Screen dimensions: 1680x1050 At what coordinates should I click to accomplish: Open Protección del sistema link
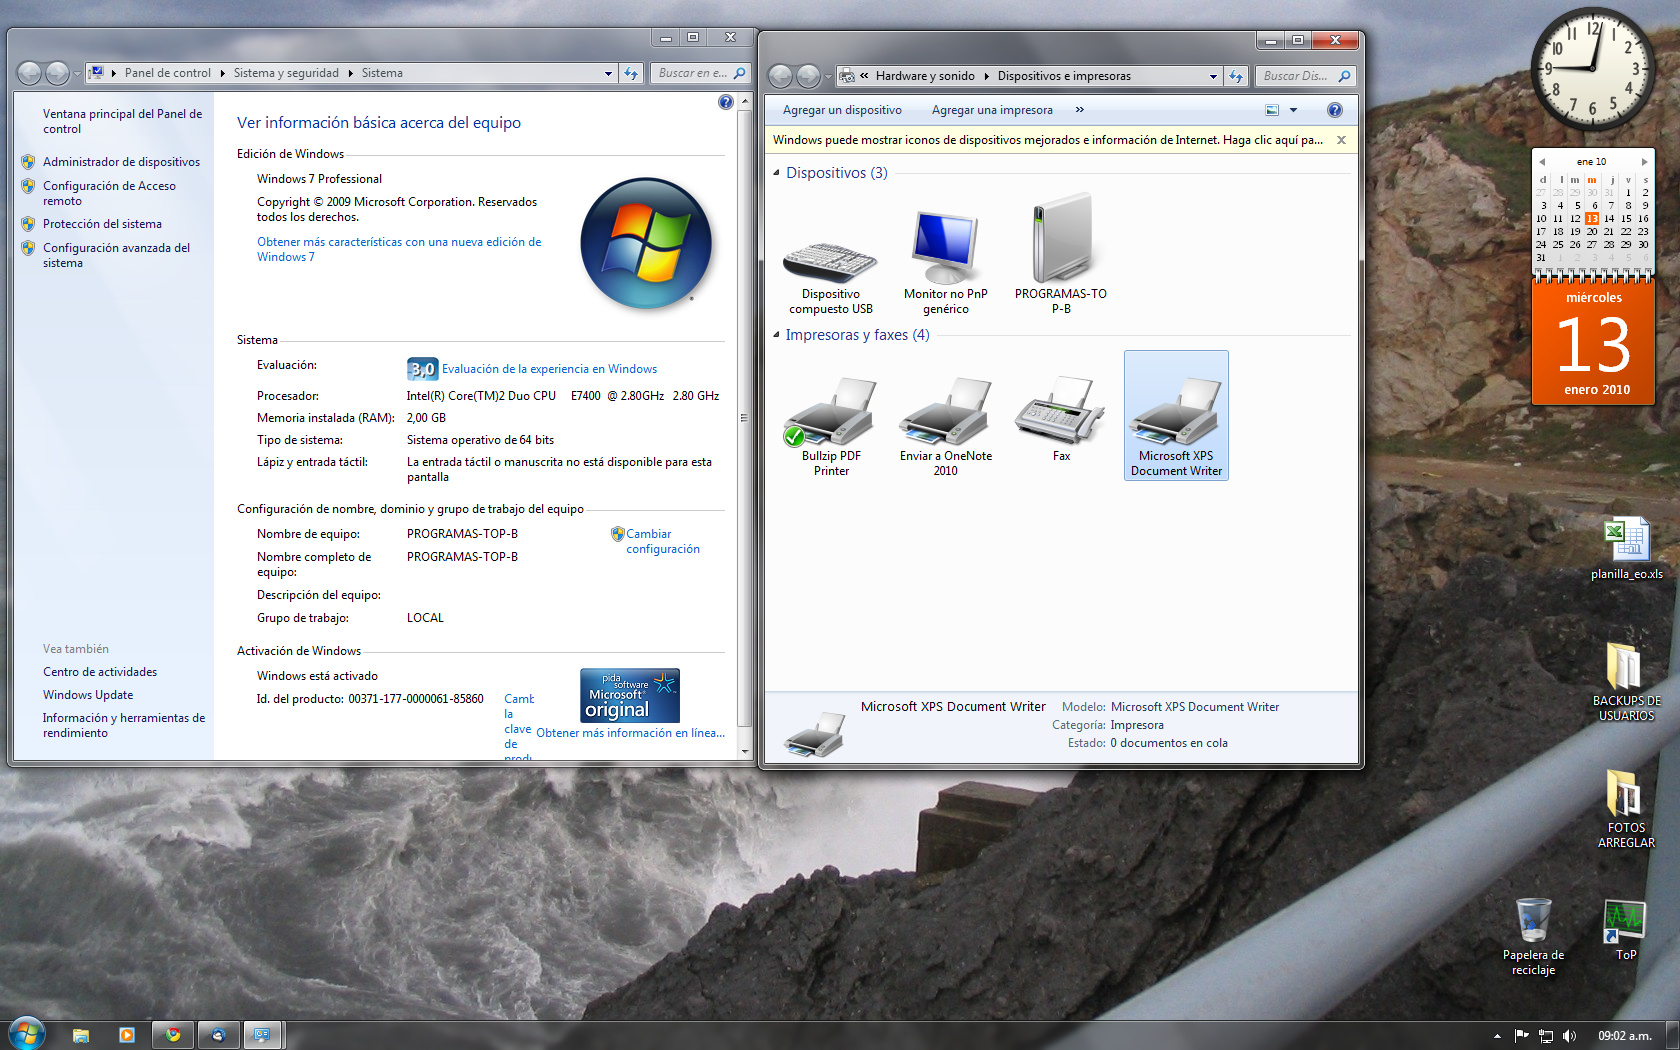tap(102, 224)
